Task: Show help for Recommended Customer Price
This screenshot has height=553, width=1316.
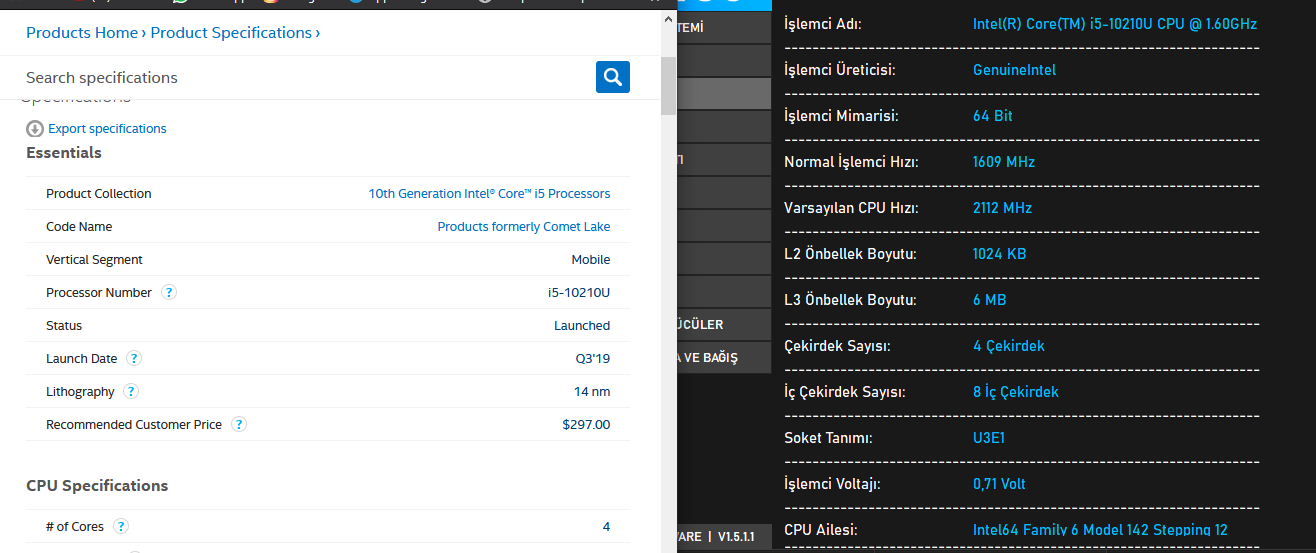Action: point(239,425)
